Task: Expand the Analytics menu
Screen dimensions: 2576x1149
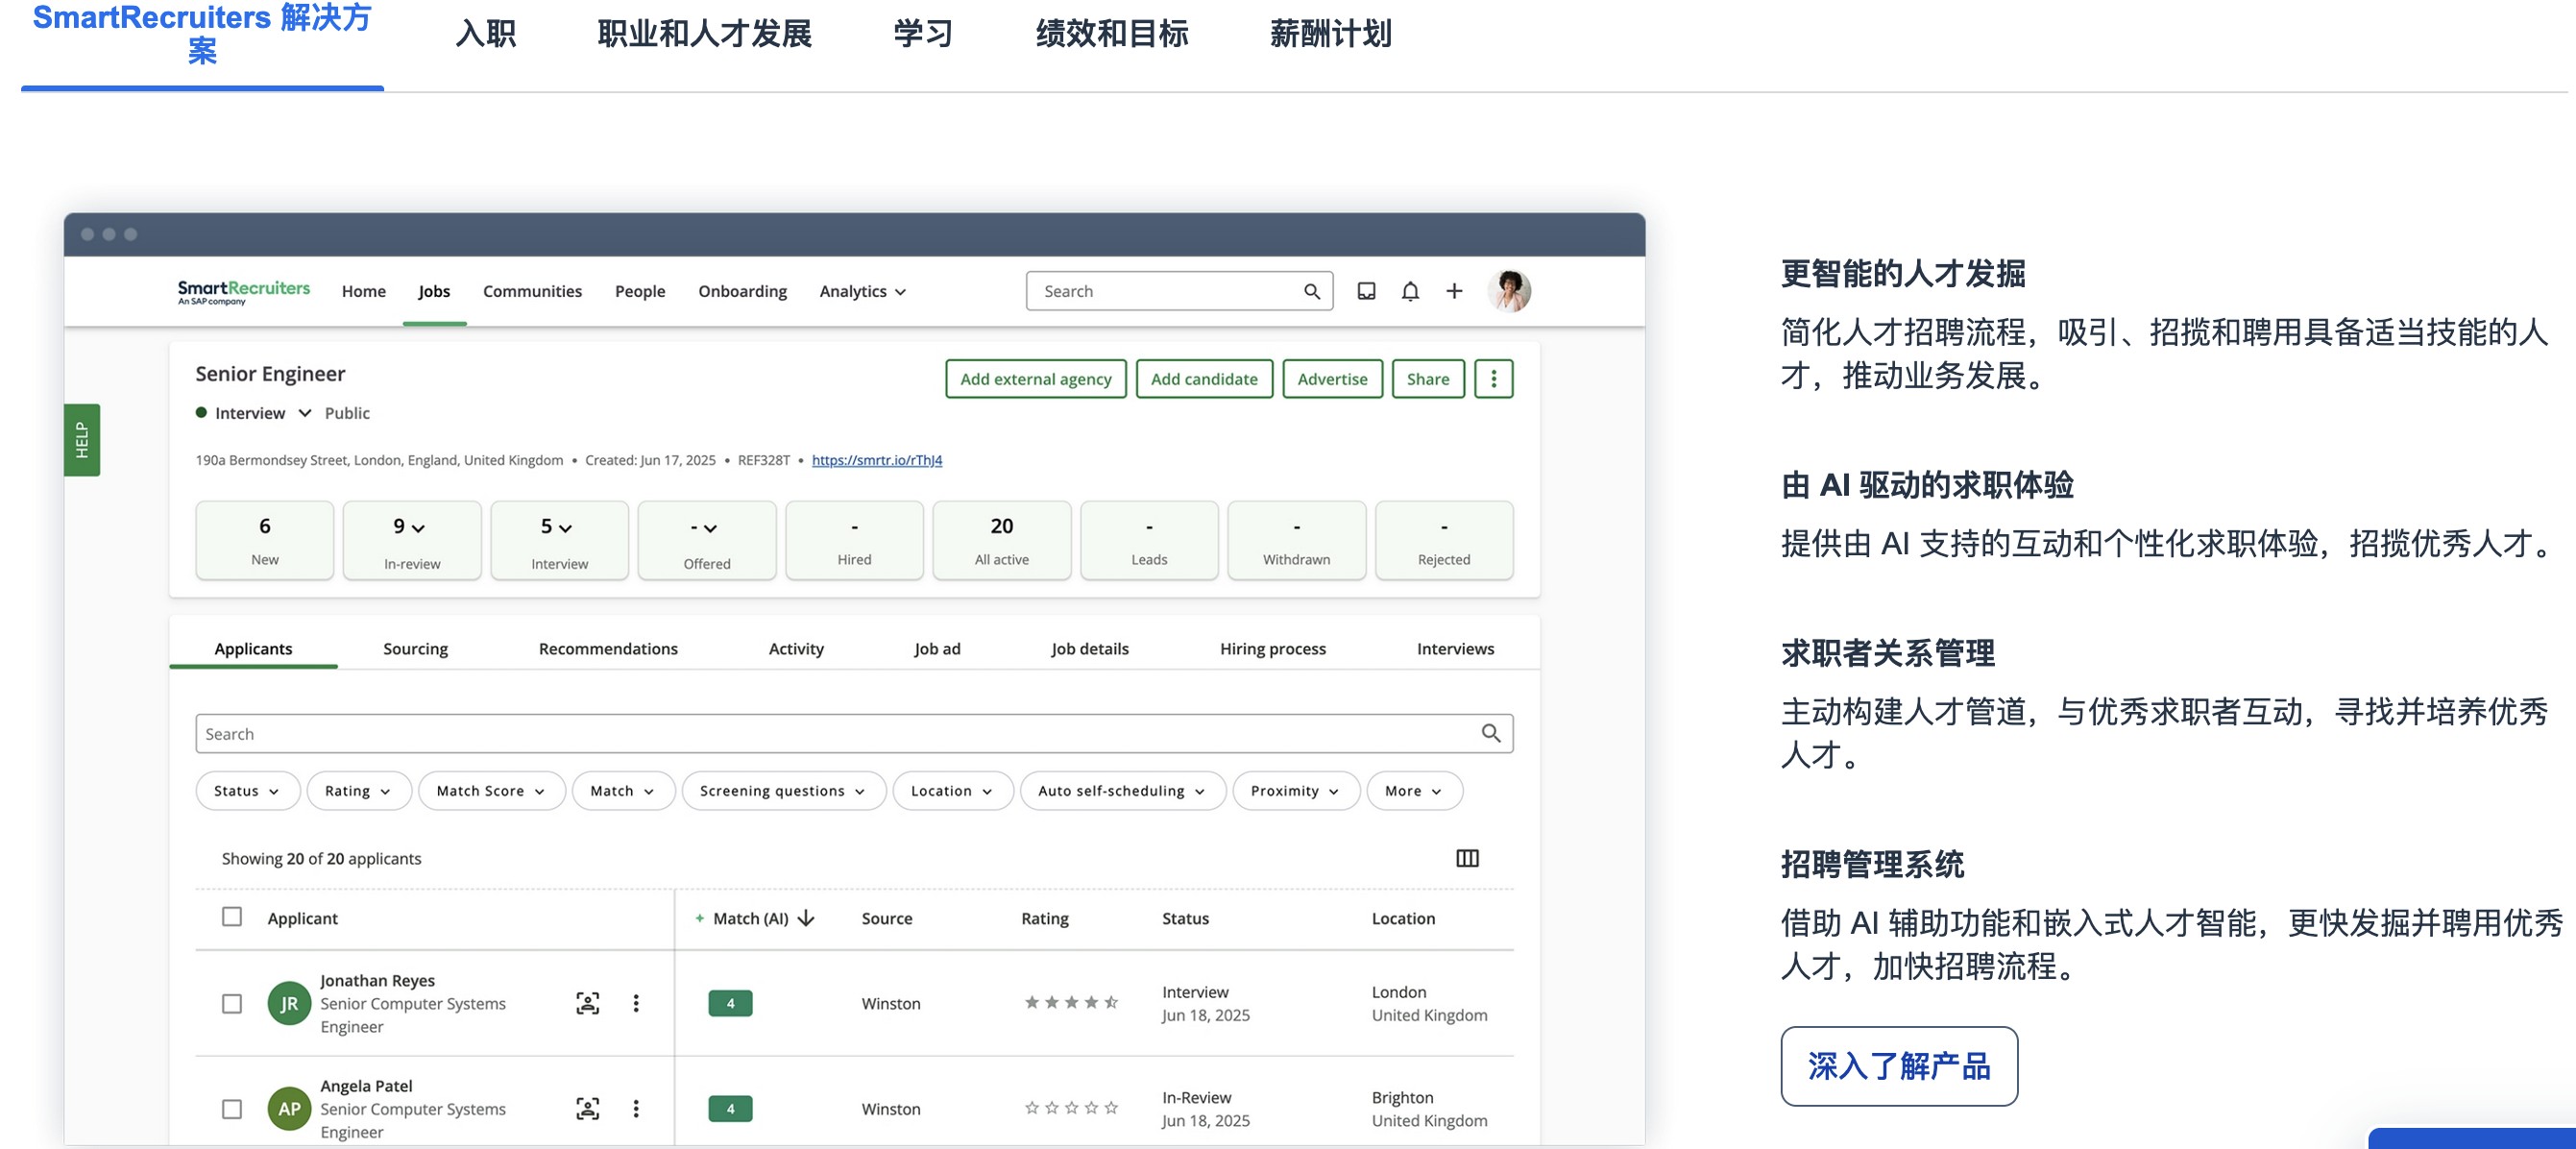Action: click(x=862, y=291)
